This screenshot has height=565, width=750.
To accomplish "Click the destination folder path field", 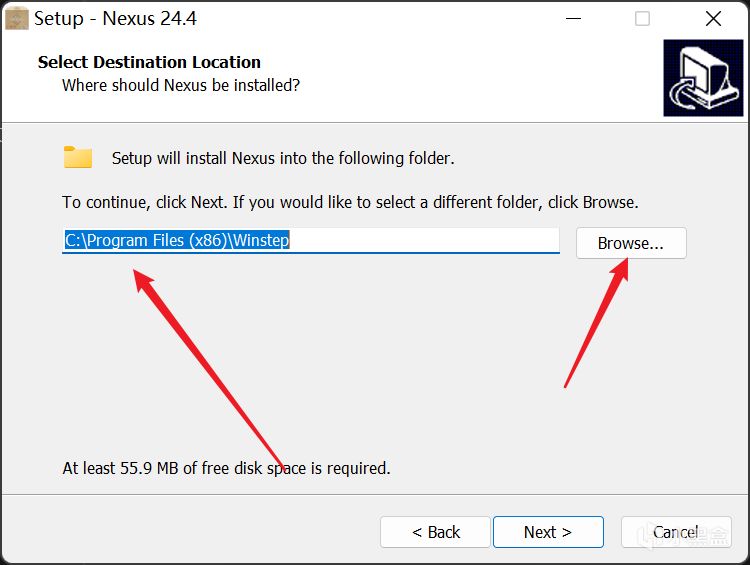I will (x=310, y=241).
